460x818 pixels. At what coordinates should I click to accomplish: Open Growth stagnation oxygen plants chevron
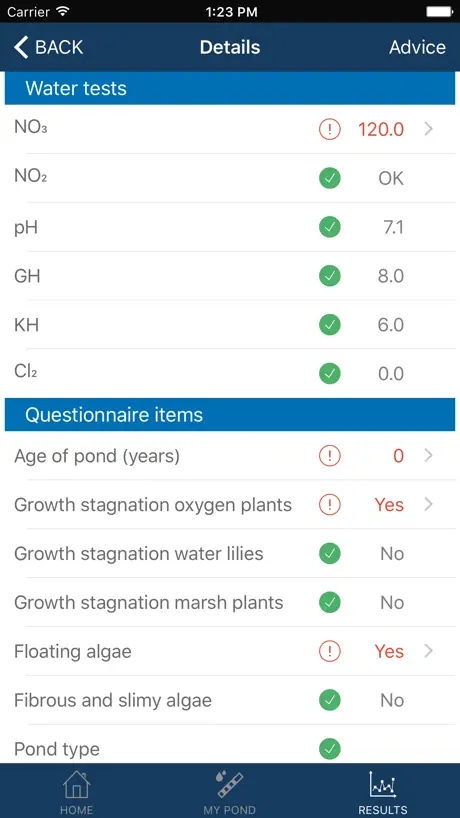click(x=429, y=504)
